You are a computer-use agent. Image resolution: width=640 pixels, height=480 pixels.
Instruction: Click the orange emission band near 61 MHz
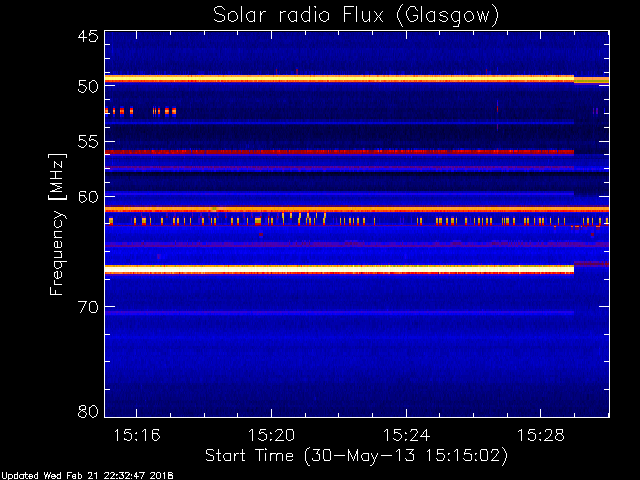click(357, 209)
